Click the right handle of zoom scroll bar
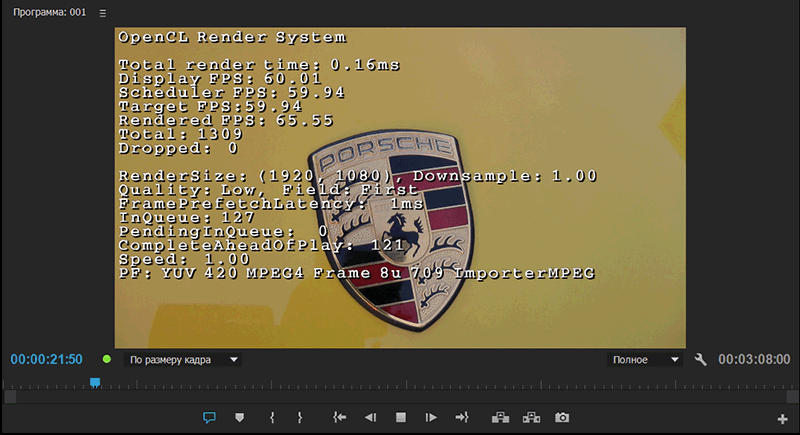This screenshot has height=435, width=800. tap(792, 396)
